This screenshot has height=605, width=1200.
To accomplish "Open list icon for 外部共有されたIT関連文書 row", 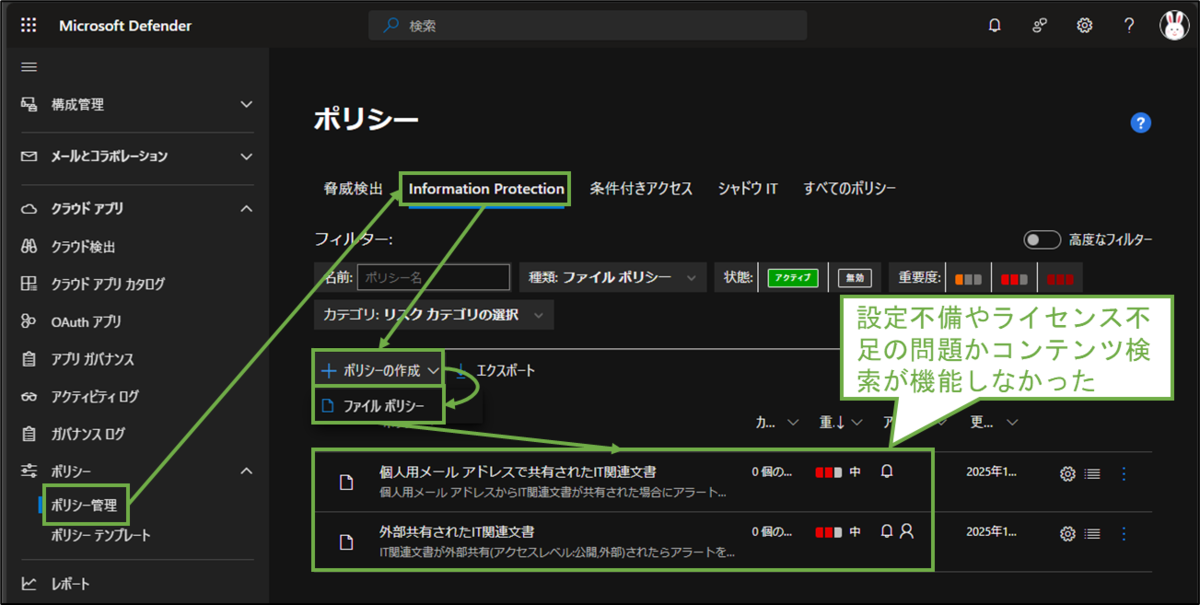I will tap(1092, 534).
